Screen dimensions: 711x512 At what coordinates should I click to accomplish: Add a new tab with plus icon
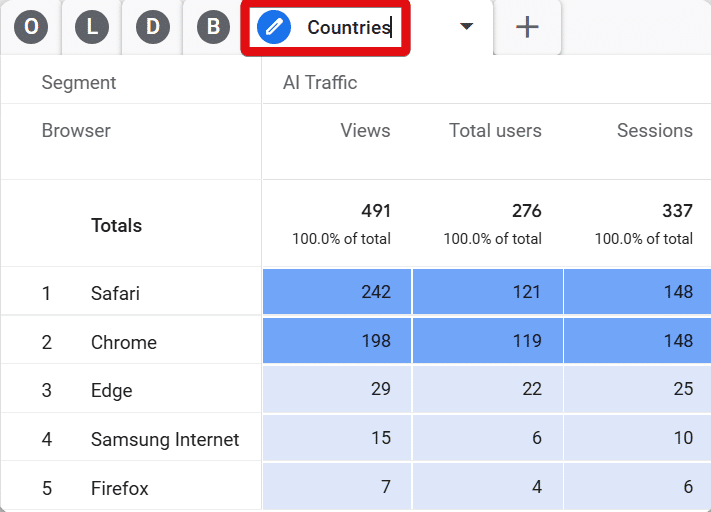coord(527,27)
